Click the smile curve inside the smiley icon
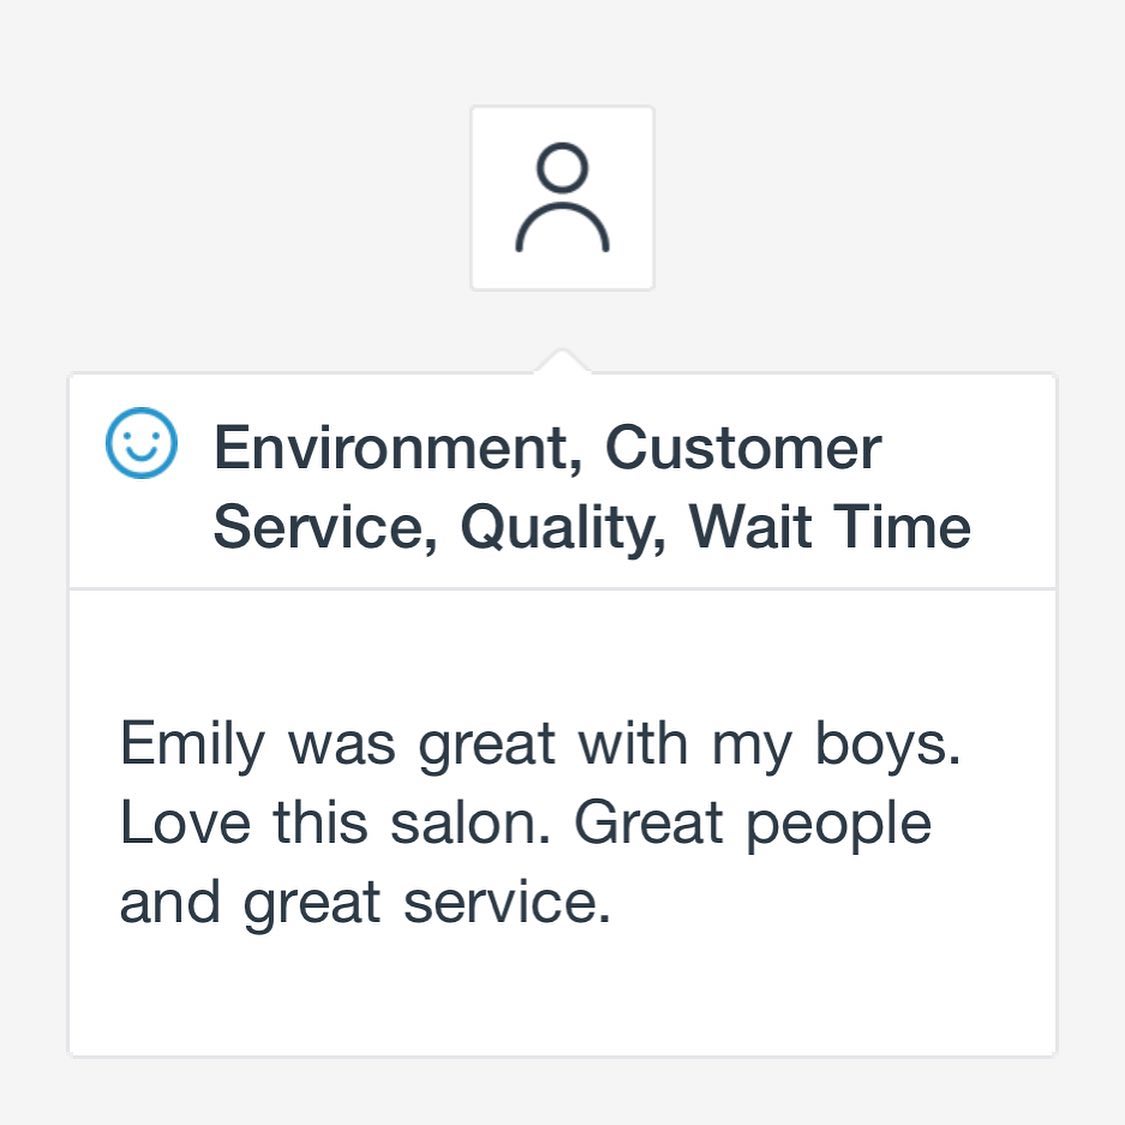Image resolution: width=1125 pixels, height=1125 pixels. tap(141, 454)
